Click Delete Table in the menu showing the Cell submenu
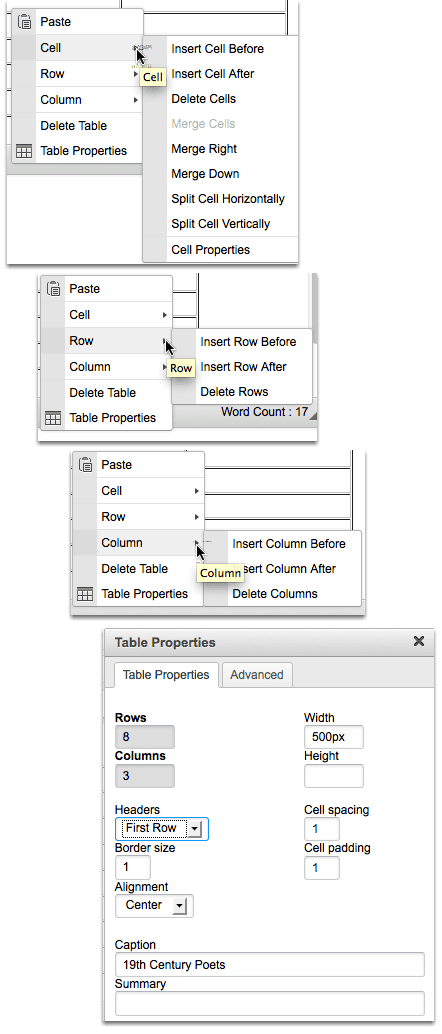The height and width of the screenshot is (1034, 442). 73,126
